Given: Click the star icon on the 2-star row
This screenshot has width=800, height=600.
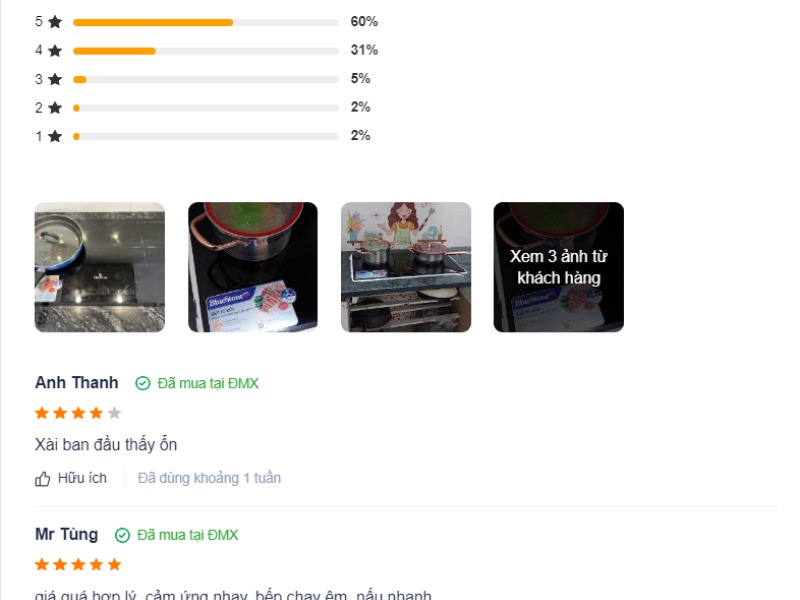Looking at the screenshot, I should (55, 107).
